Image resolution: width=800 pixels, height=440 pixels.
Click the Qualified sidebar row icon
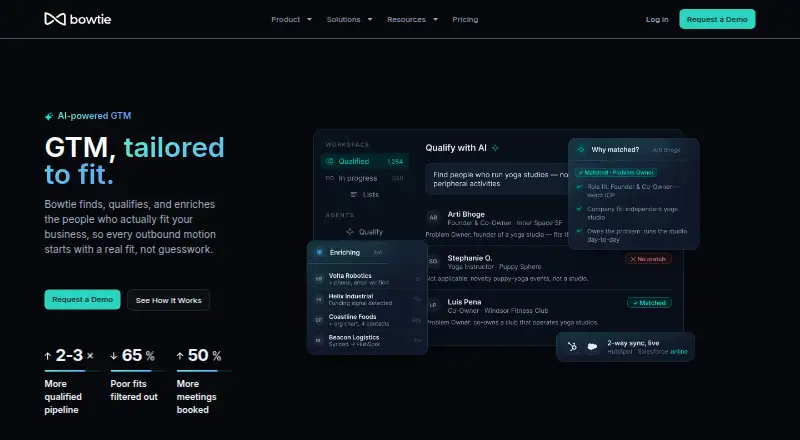coord(330,161)
